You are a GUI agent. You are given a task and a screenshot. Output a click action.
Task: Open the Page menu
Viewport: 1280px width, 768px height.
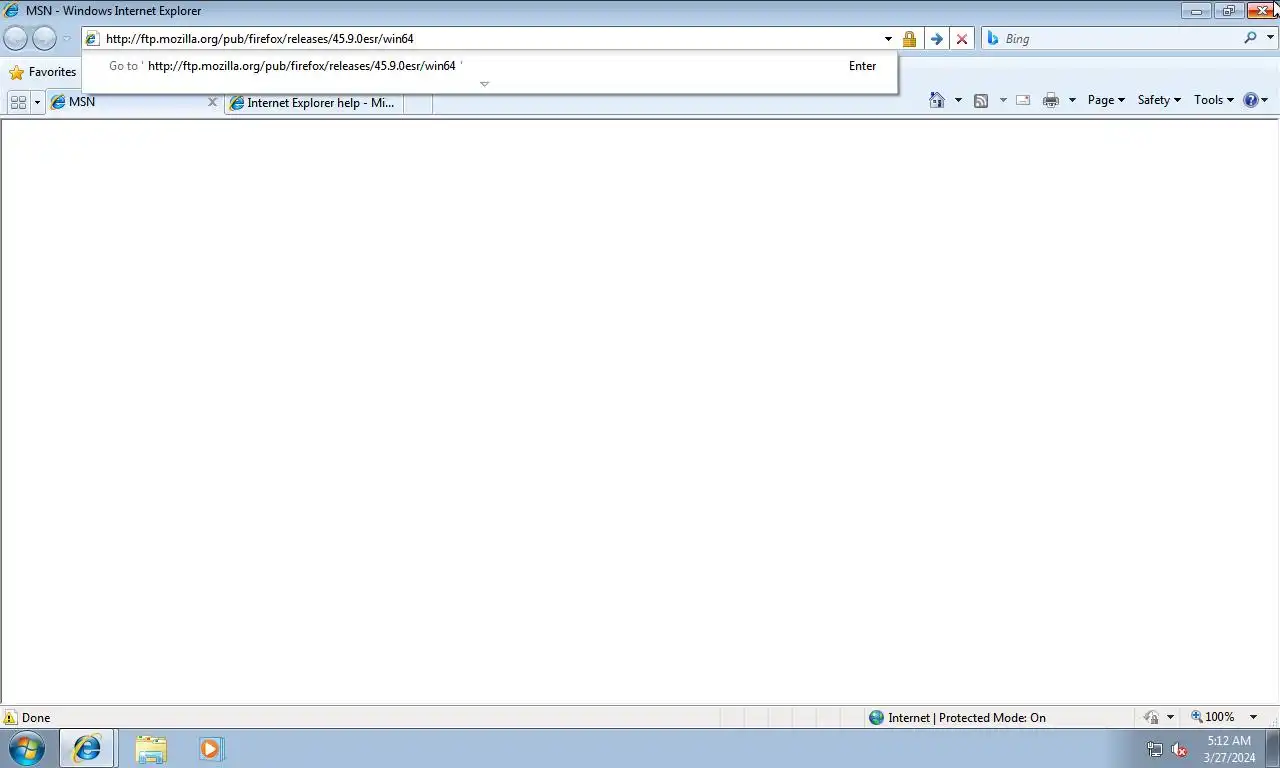click(x=1106, y=100)
